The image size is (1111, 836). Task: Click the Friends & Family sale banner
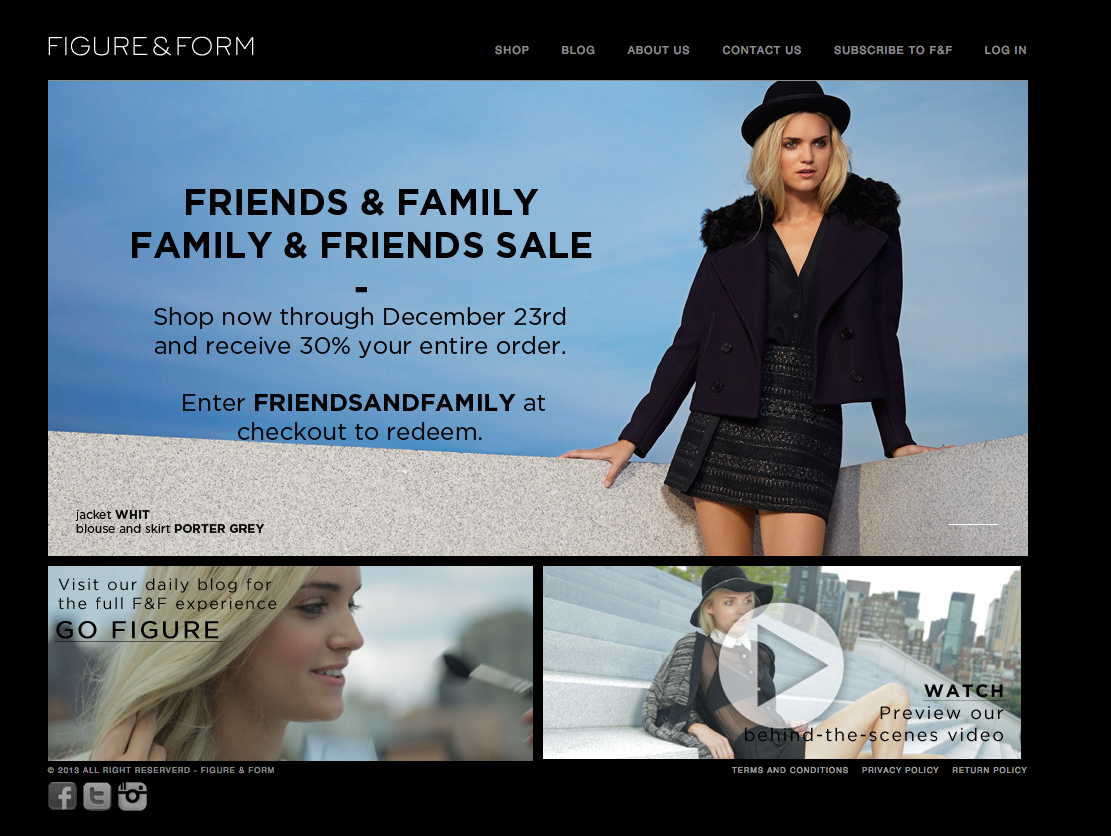point(538,317)
